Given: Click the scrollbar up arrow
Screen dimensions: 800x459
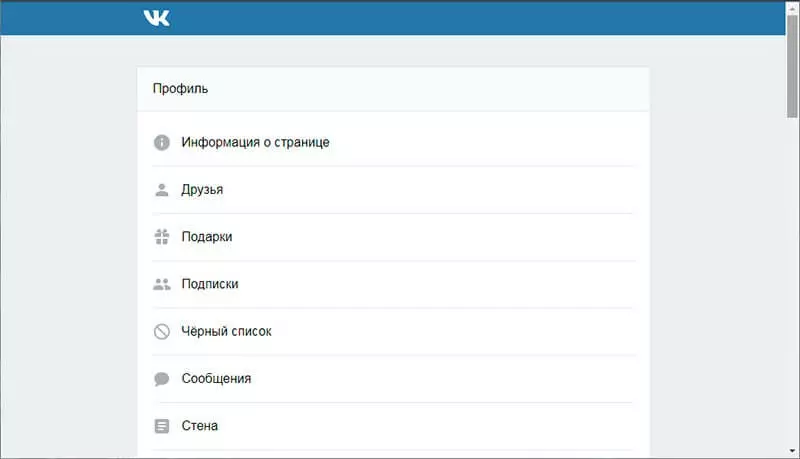Looking at the screenshot, I should 792,7.
